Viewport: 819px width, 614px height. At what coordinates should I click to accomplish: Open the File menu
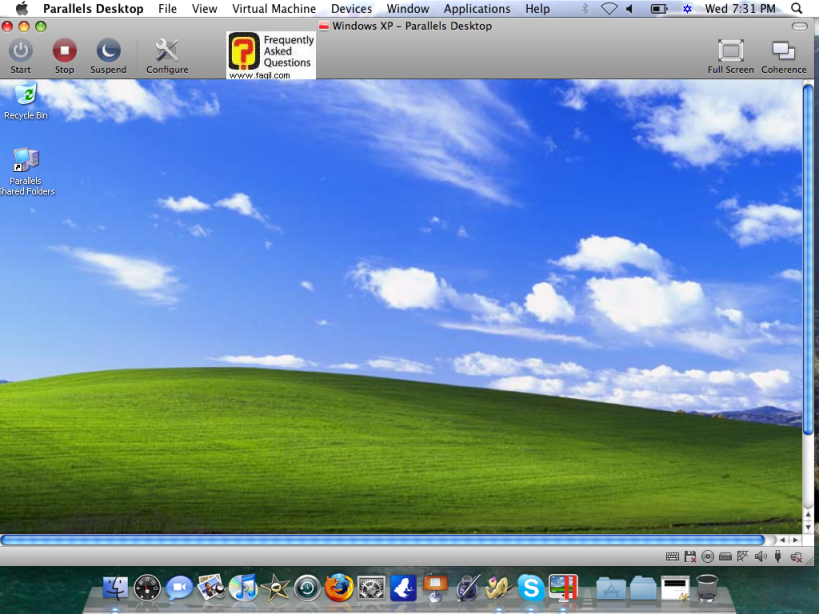(167, 8)
